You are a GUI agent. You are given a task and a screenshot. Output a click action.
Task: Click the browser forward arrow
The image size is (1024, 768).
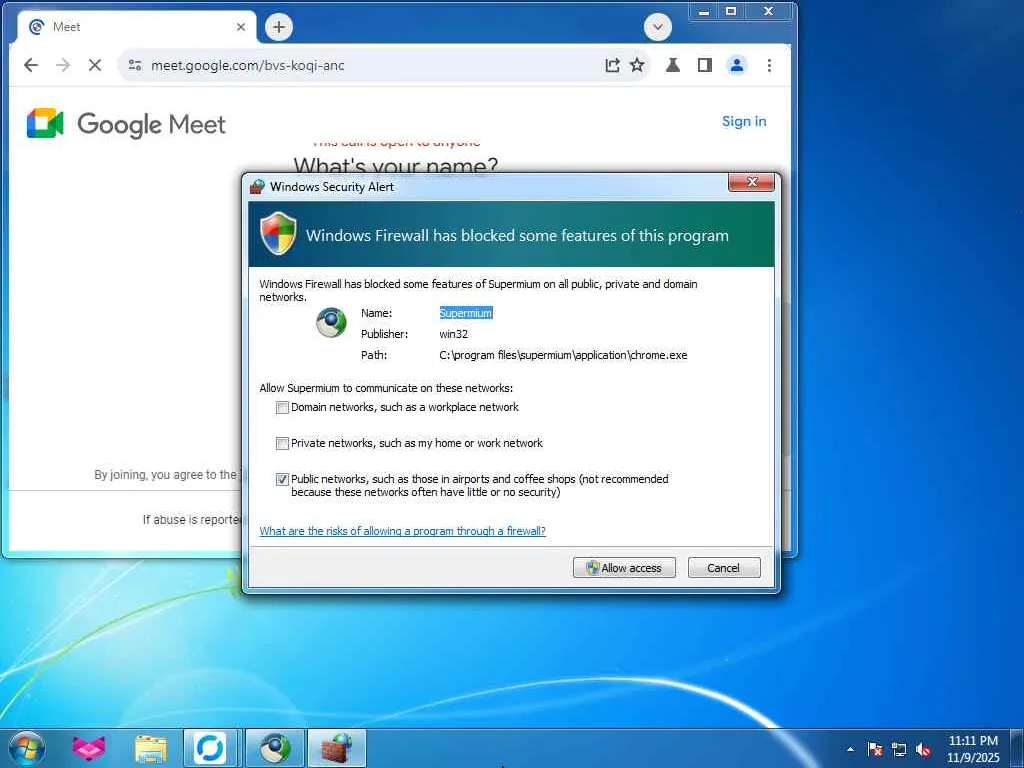[x=63, y=65]
